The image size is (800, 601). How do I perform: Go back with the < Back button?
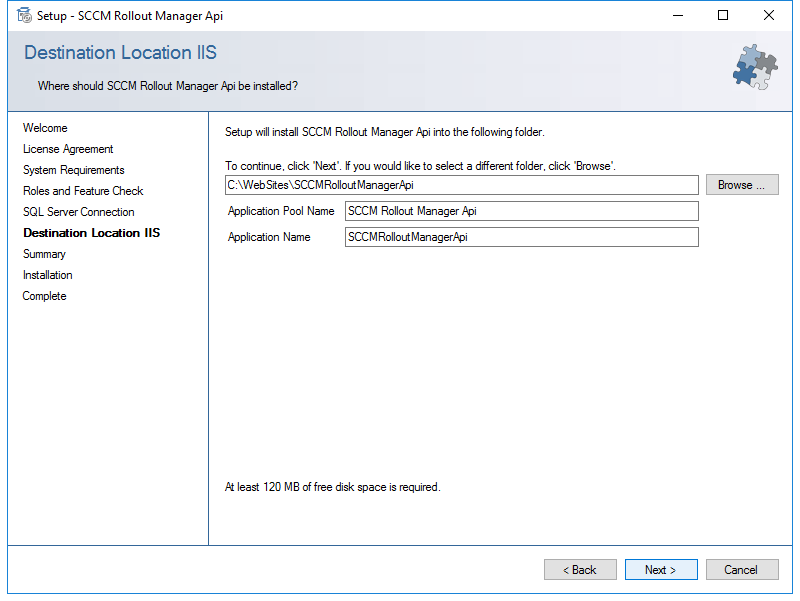click(x=580, y=569)
